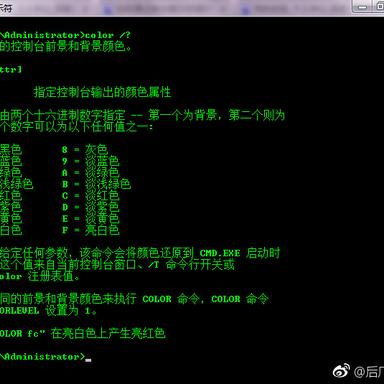This screenshot has height=384, width=384.
Task: Select the 'E = 淡黄色' entry
Action: point(90,218)
